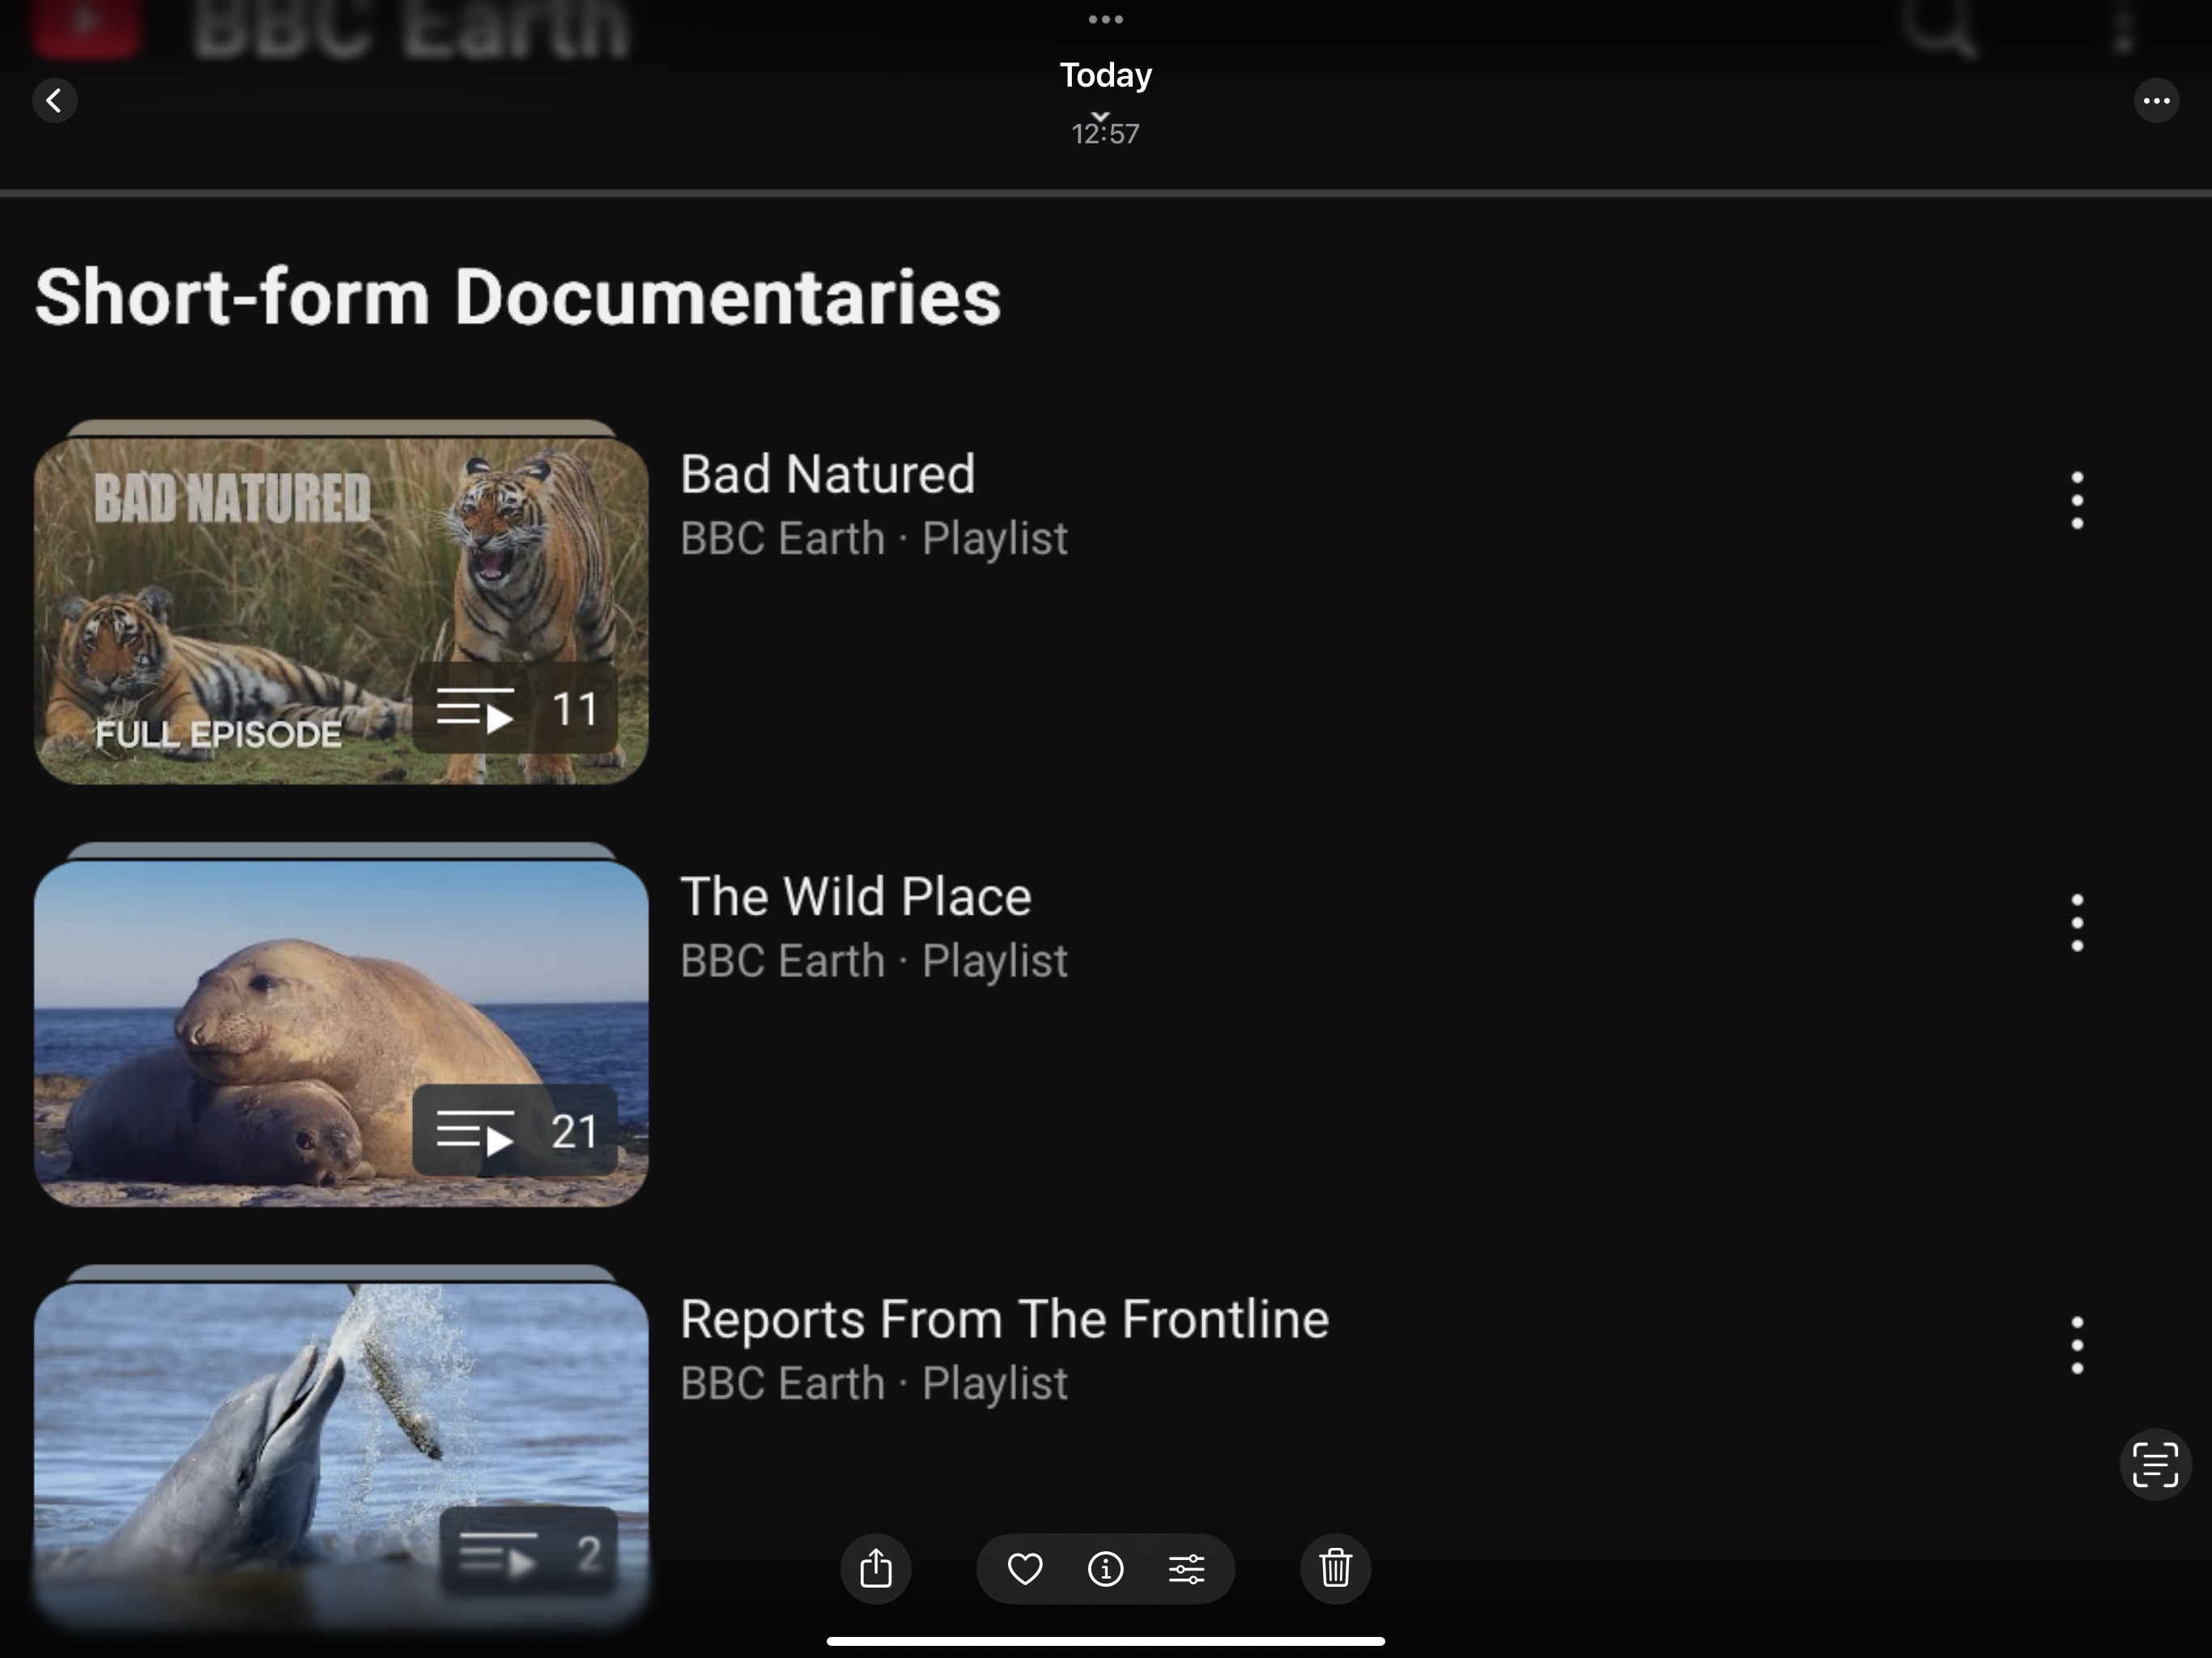Image resolution: width=2212 pixels, height=1658 pixels.
Task: Tap the share icon in bottom toolbar
Action: click(875, 1568)
